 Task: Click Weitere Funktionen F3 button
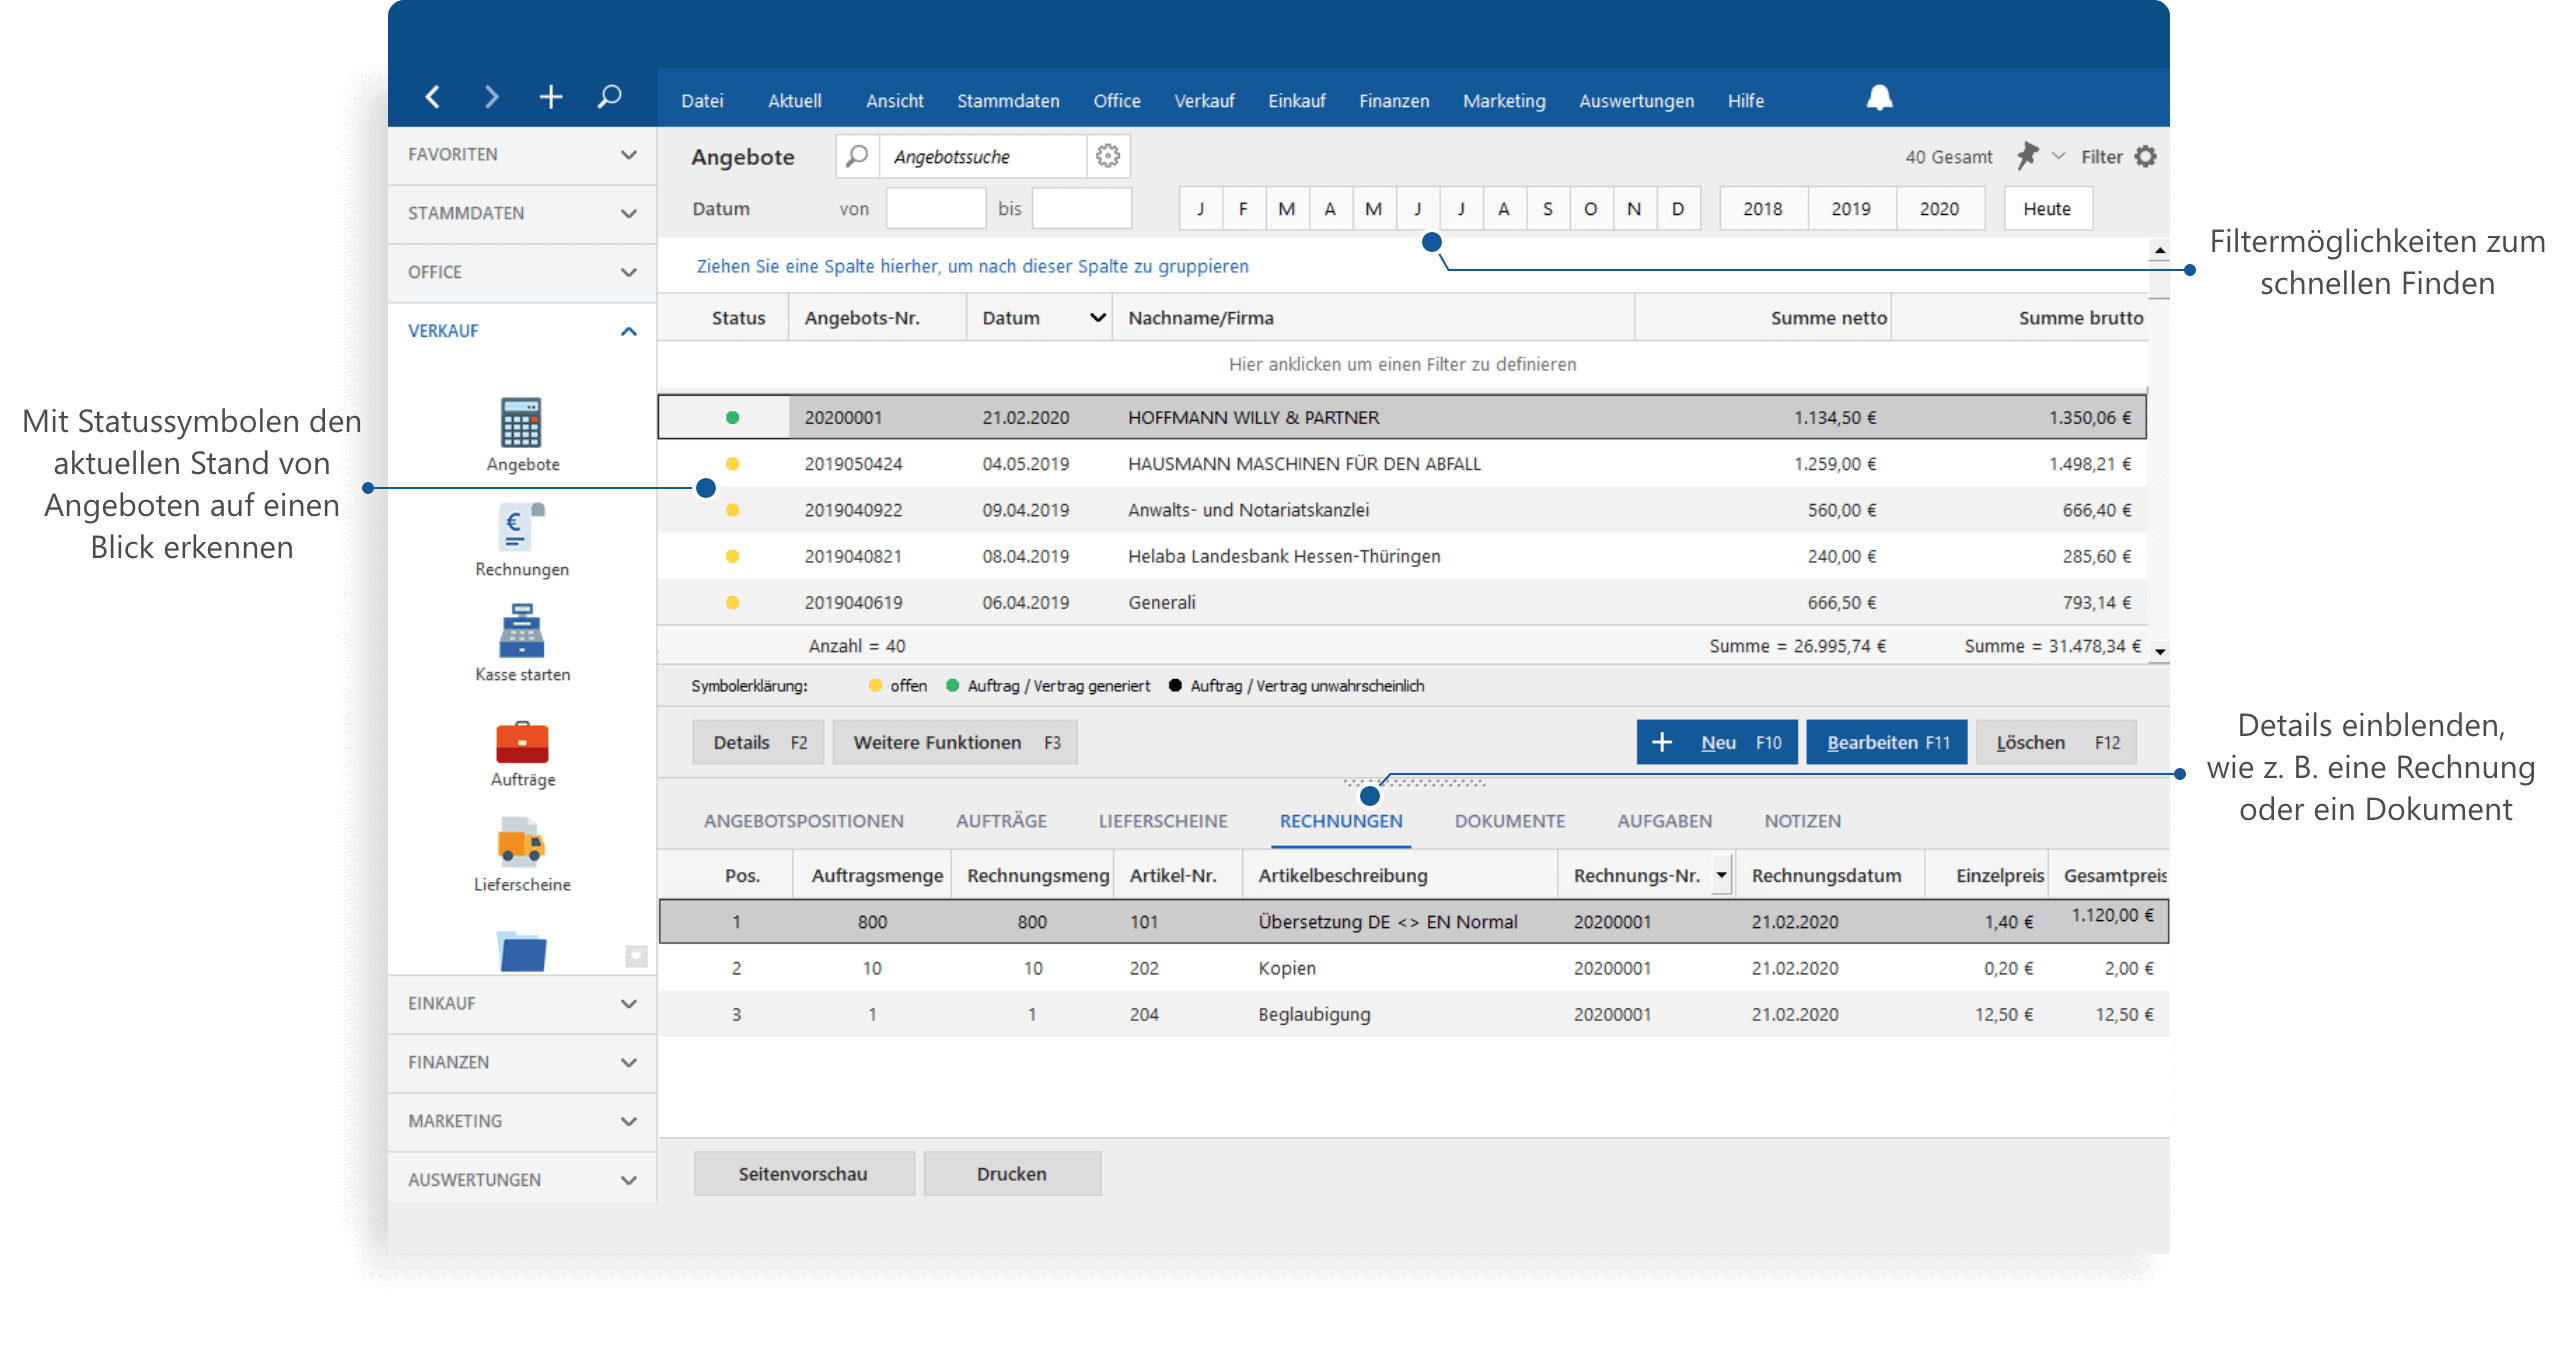tap(955, 742)
